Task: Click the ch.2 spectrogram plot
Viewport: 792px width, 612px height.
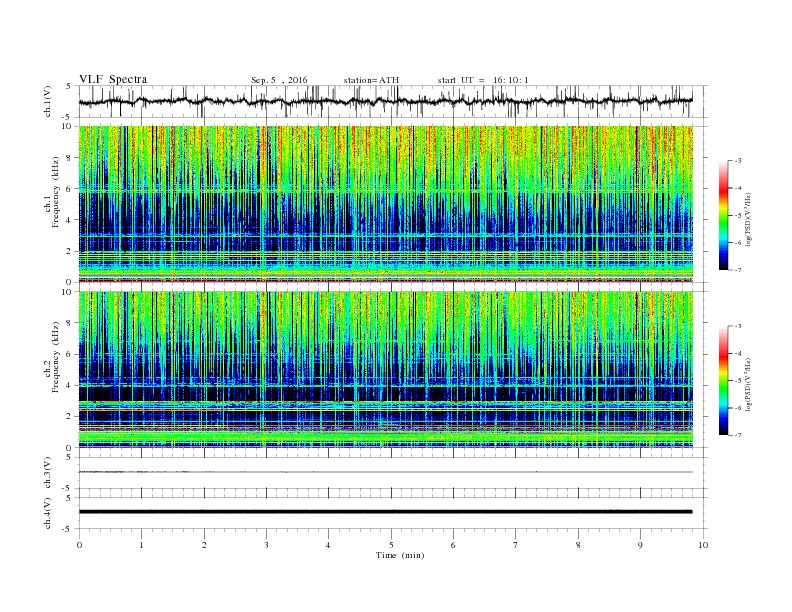Action: (386, 369)
